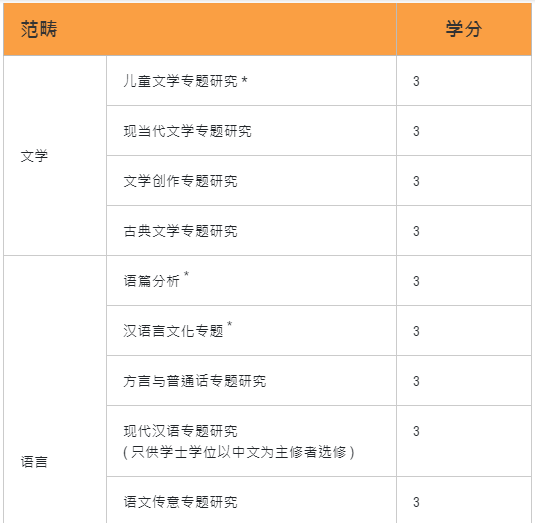Click the 学分 column header

coord(464,29)
